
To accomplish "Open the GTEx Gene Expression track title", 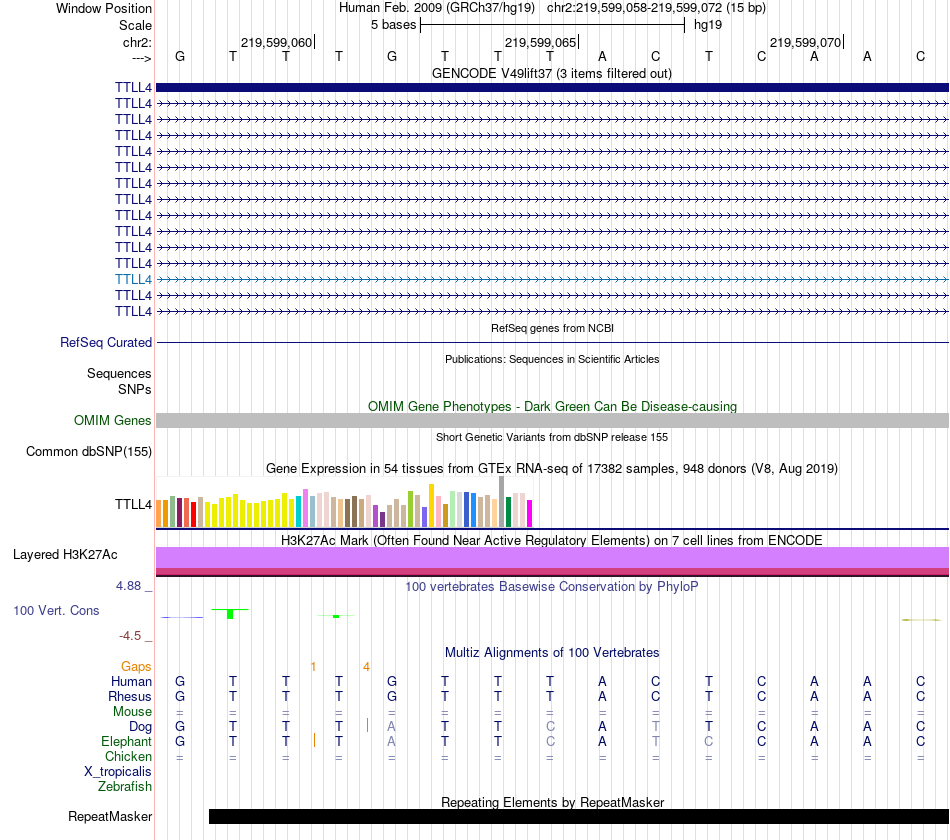I will pyautogui.click(x=552, y=468).
